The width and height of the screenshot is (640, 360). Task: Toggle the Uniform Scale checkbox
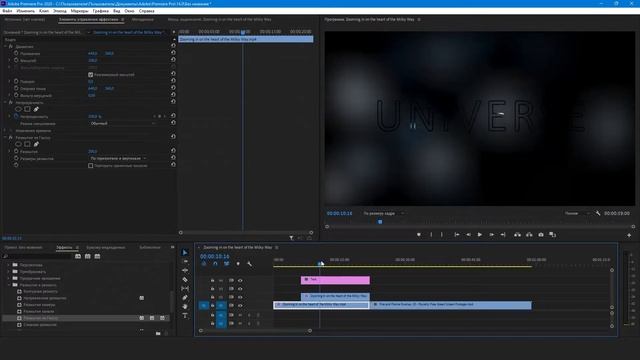(x=91, y=75)
